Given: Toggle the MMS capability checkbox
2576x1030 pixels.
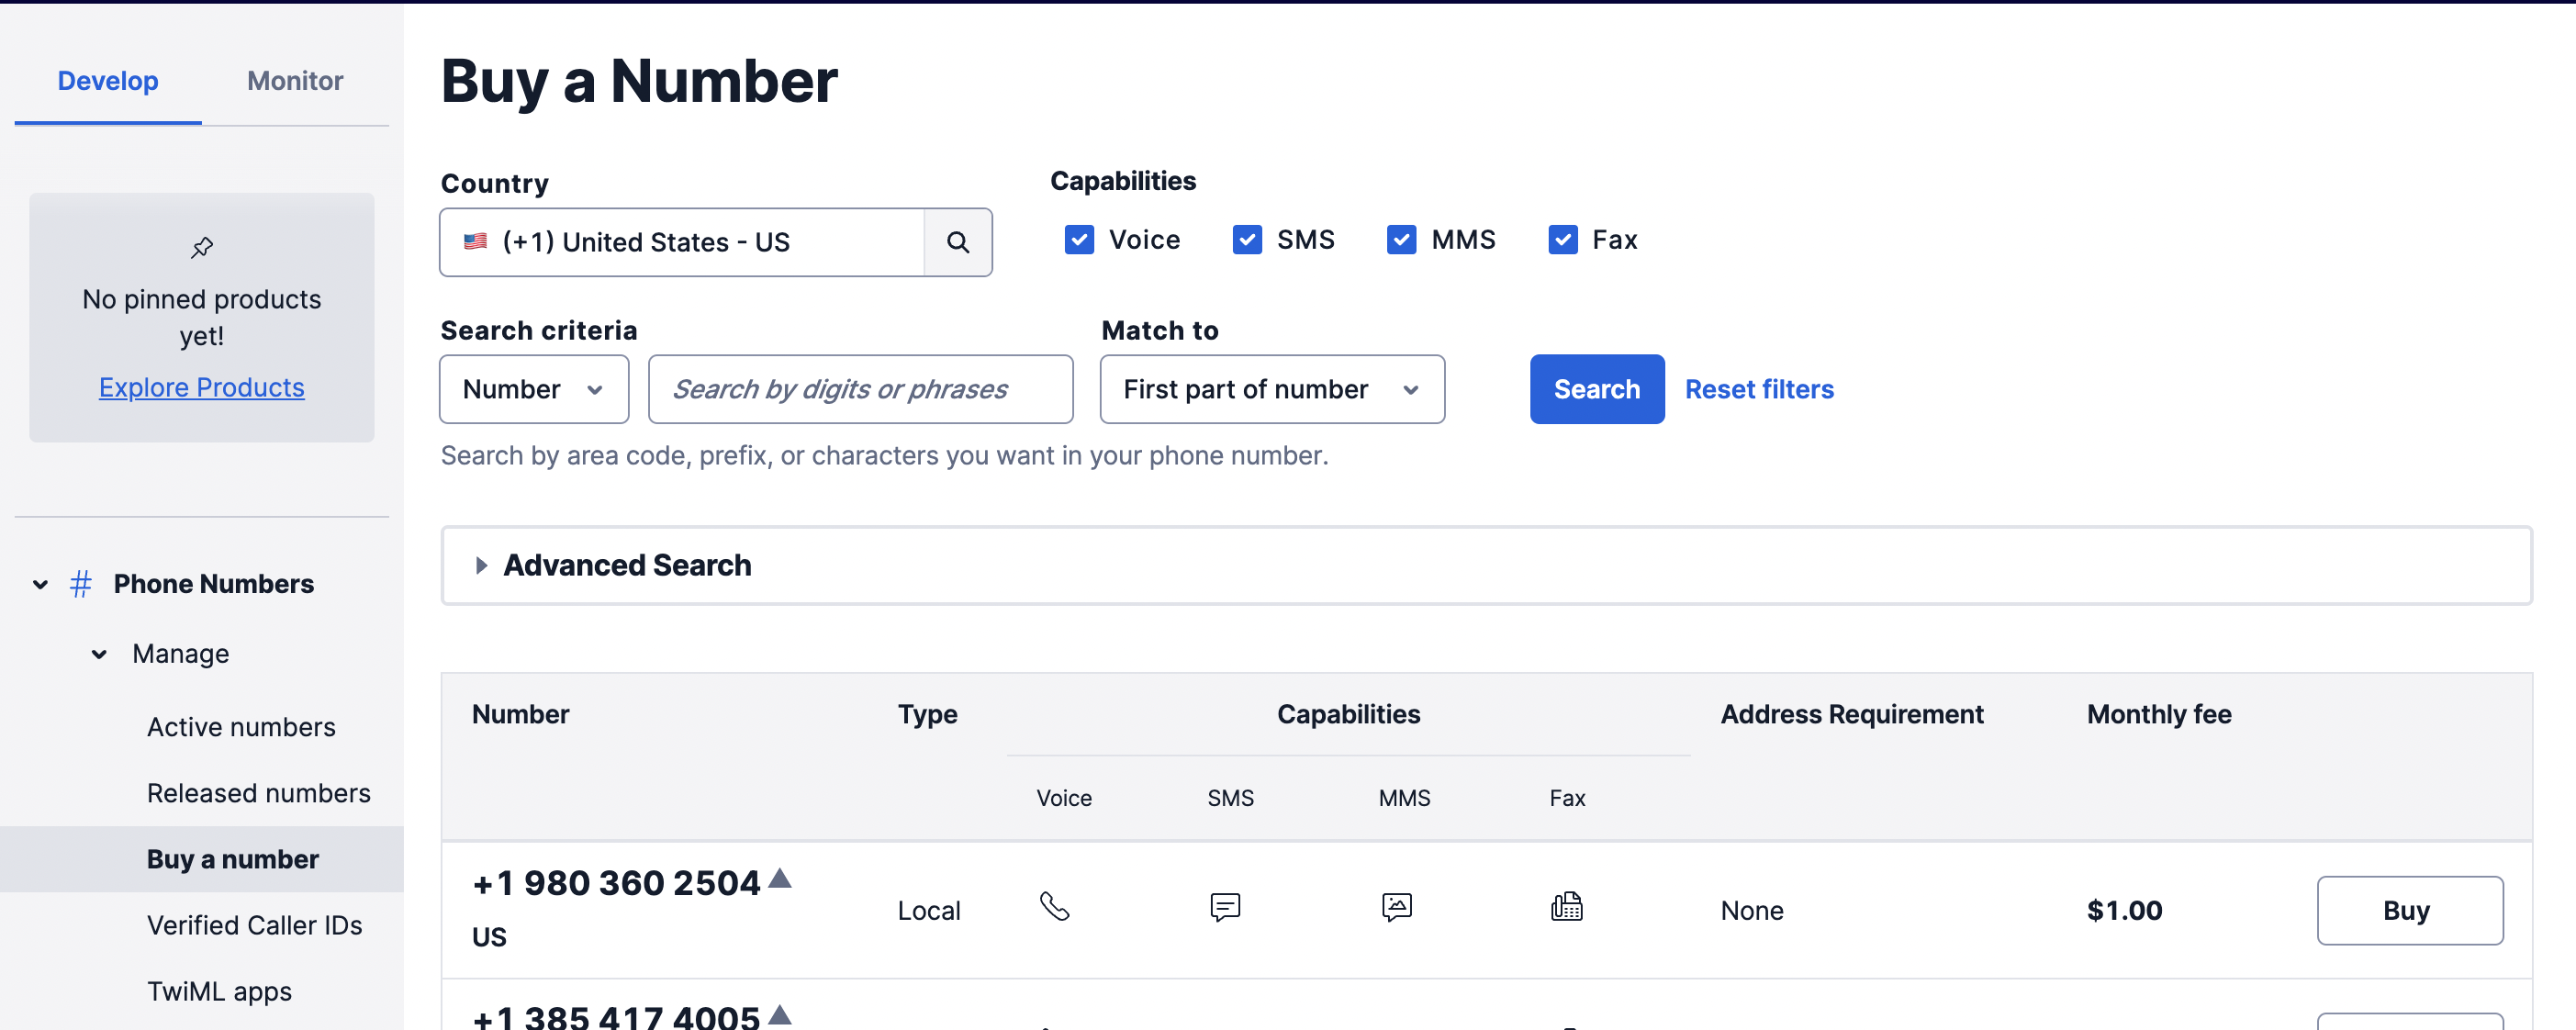Looking at the screenshot, I should click(1401, 240).
